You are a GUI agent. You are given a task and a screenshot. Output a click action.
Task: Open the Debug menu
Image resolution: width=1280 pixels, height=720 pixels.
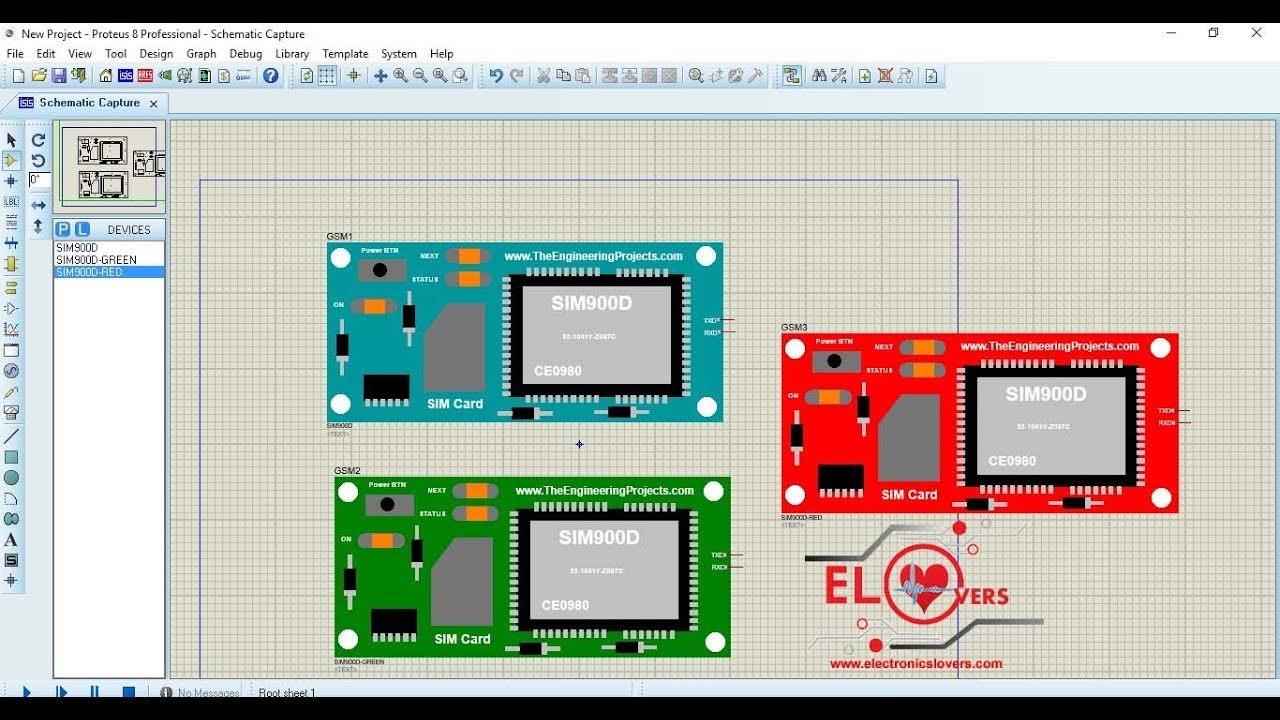tap(246, 54)
